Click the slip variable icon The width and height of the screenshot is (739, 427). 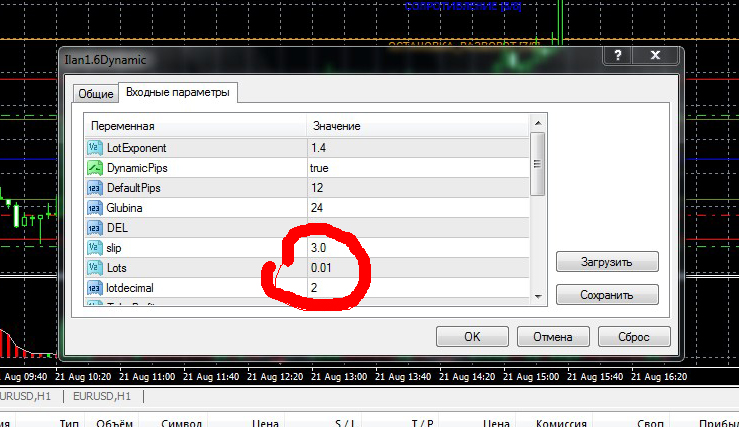(x=95, y=248)
